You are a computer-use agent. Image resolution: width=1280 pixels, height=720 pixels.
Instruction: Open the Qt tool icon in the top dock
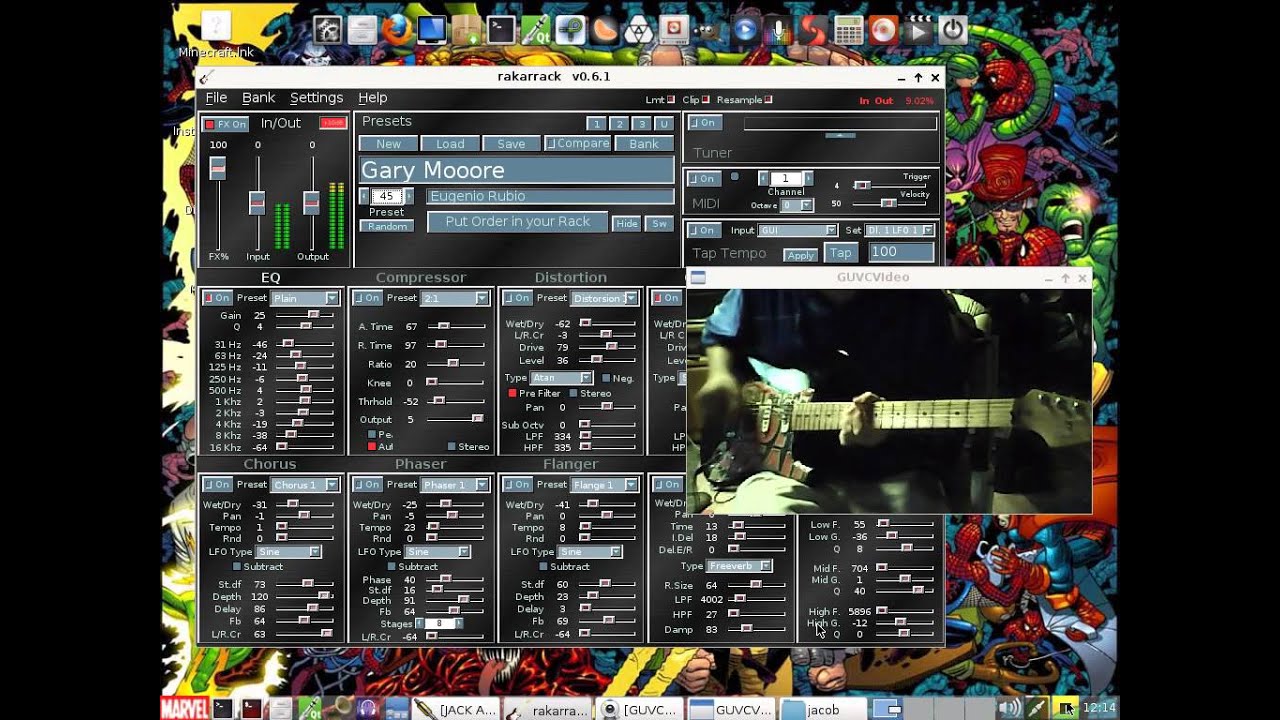[536, 29]
